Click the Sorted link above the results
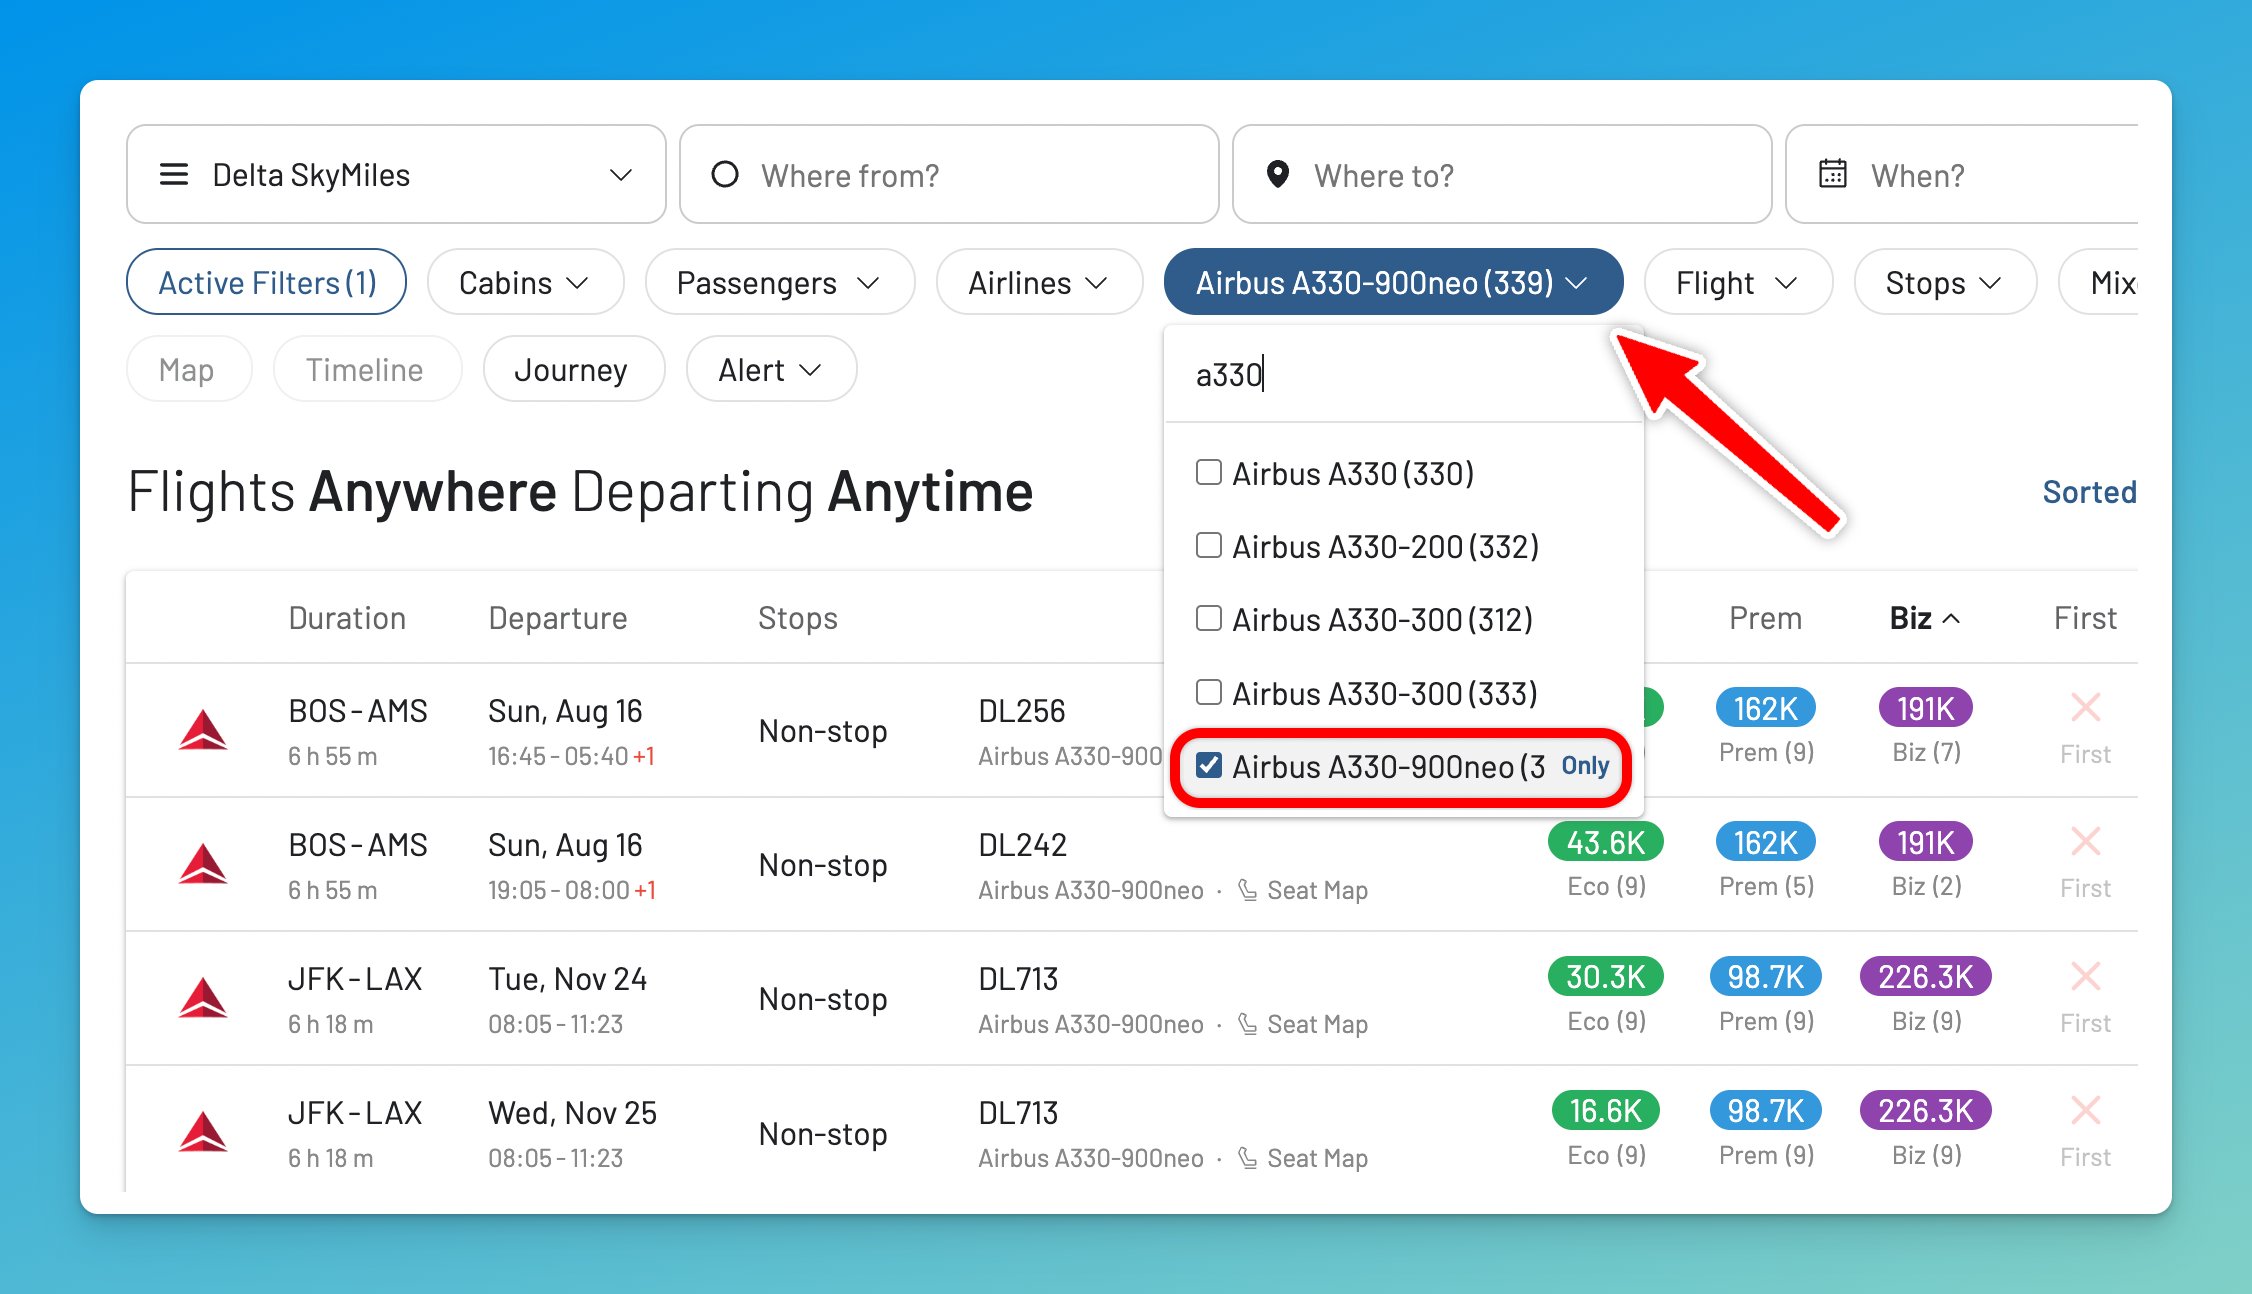Screen dimensions: 2252x1294 pyautogui.click(x=2088, y=491)
